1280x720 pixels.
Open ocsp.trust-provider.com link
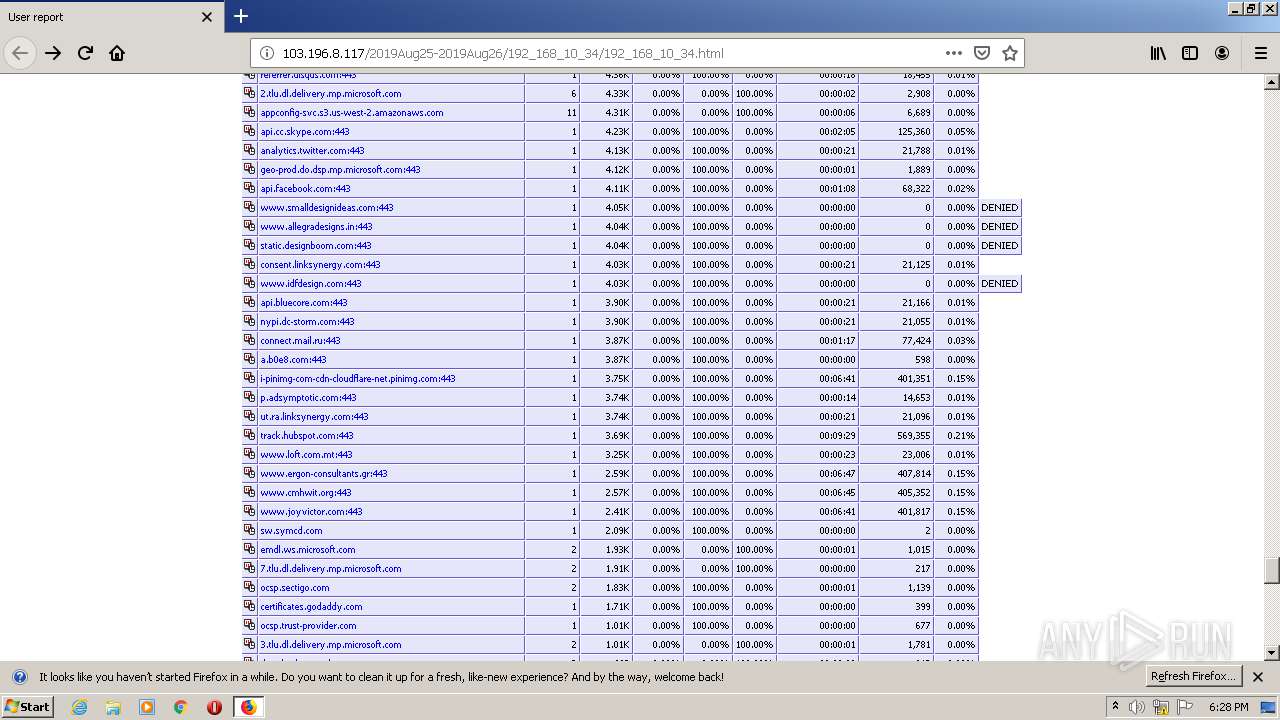click(308, 626)
